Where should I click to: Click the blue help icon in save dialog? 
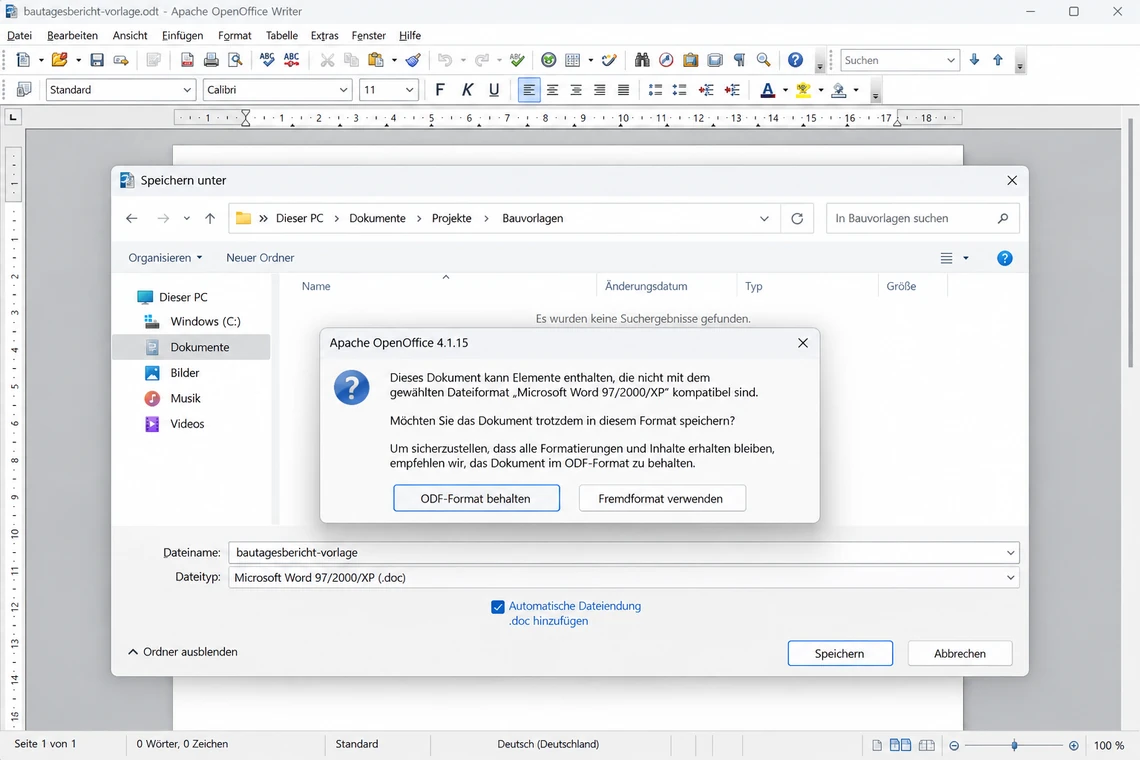1004,258
